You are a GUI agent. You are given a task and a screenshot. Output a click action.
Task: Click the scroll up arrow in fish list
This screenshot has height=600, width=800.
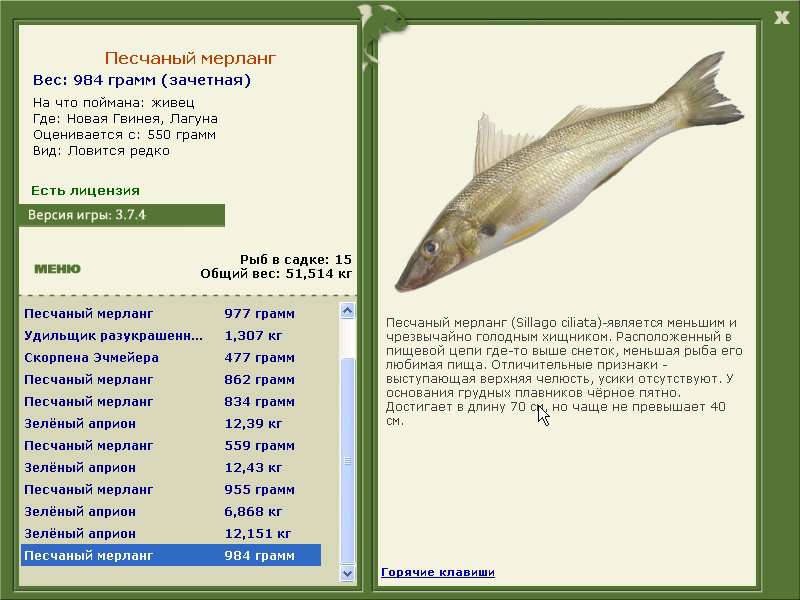click(347, 311)
